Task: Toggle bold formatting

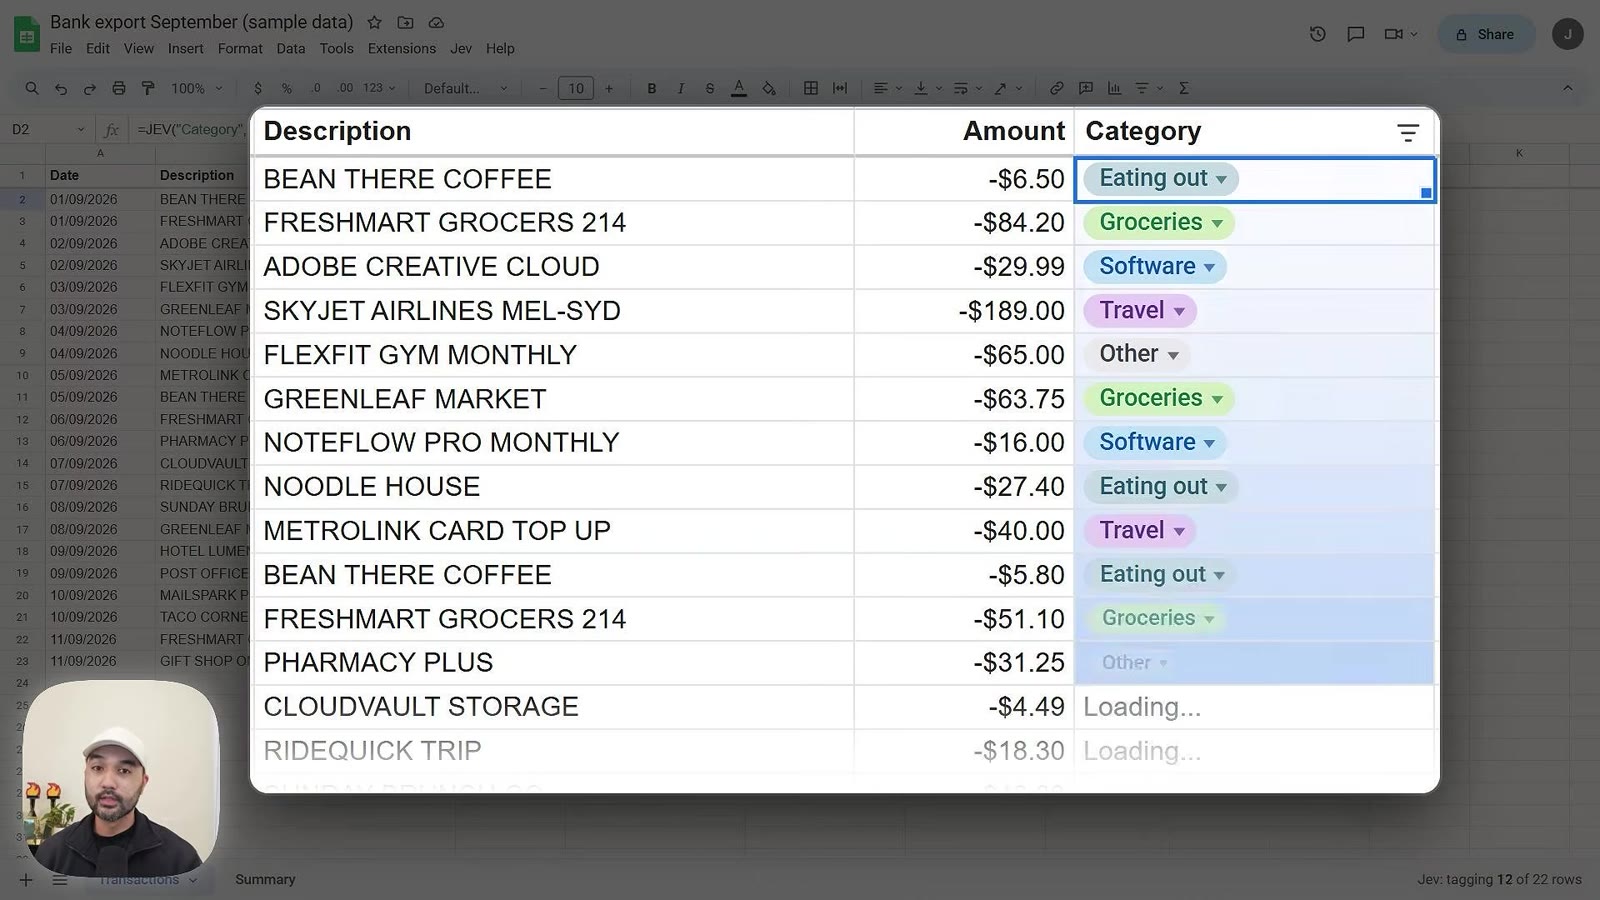Action: [x=652, y=88]
